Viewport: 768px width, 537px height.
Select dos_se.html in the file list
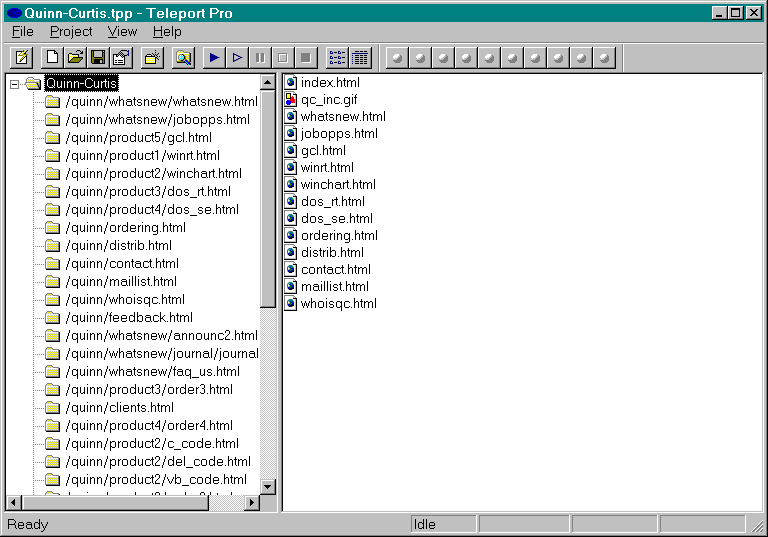(336, 219)
